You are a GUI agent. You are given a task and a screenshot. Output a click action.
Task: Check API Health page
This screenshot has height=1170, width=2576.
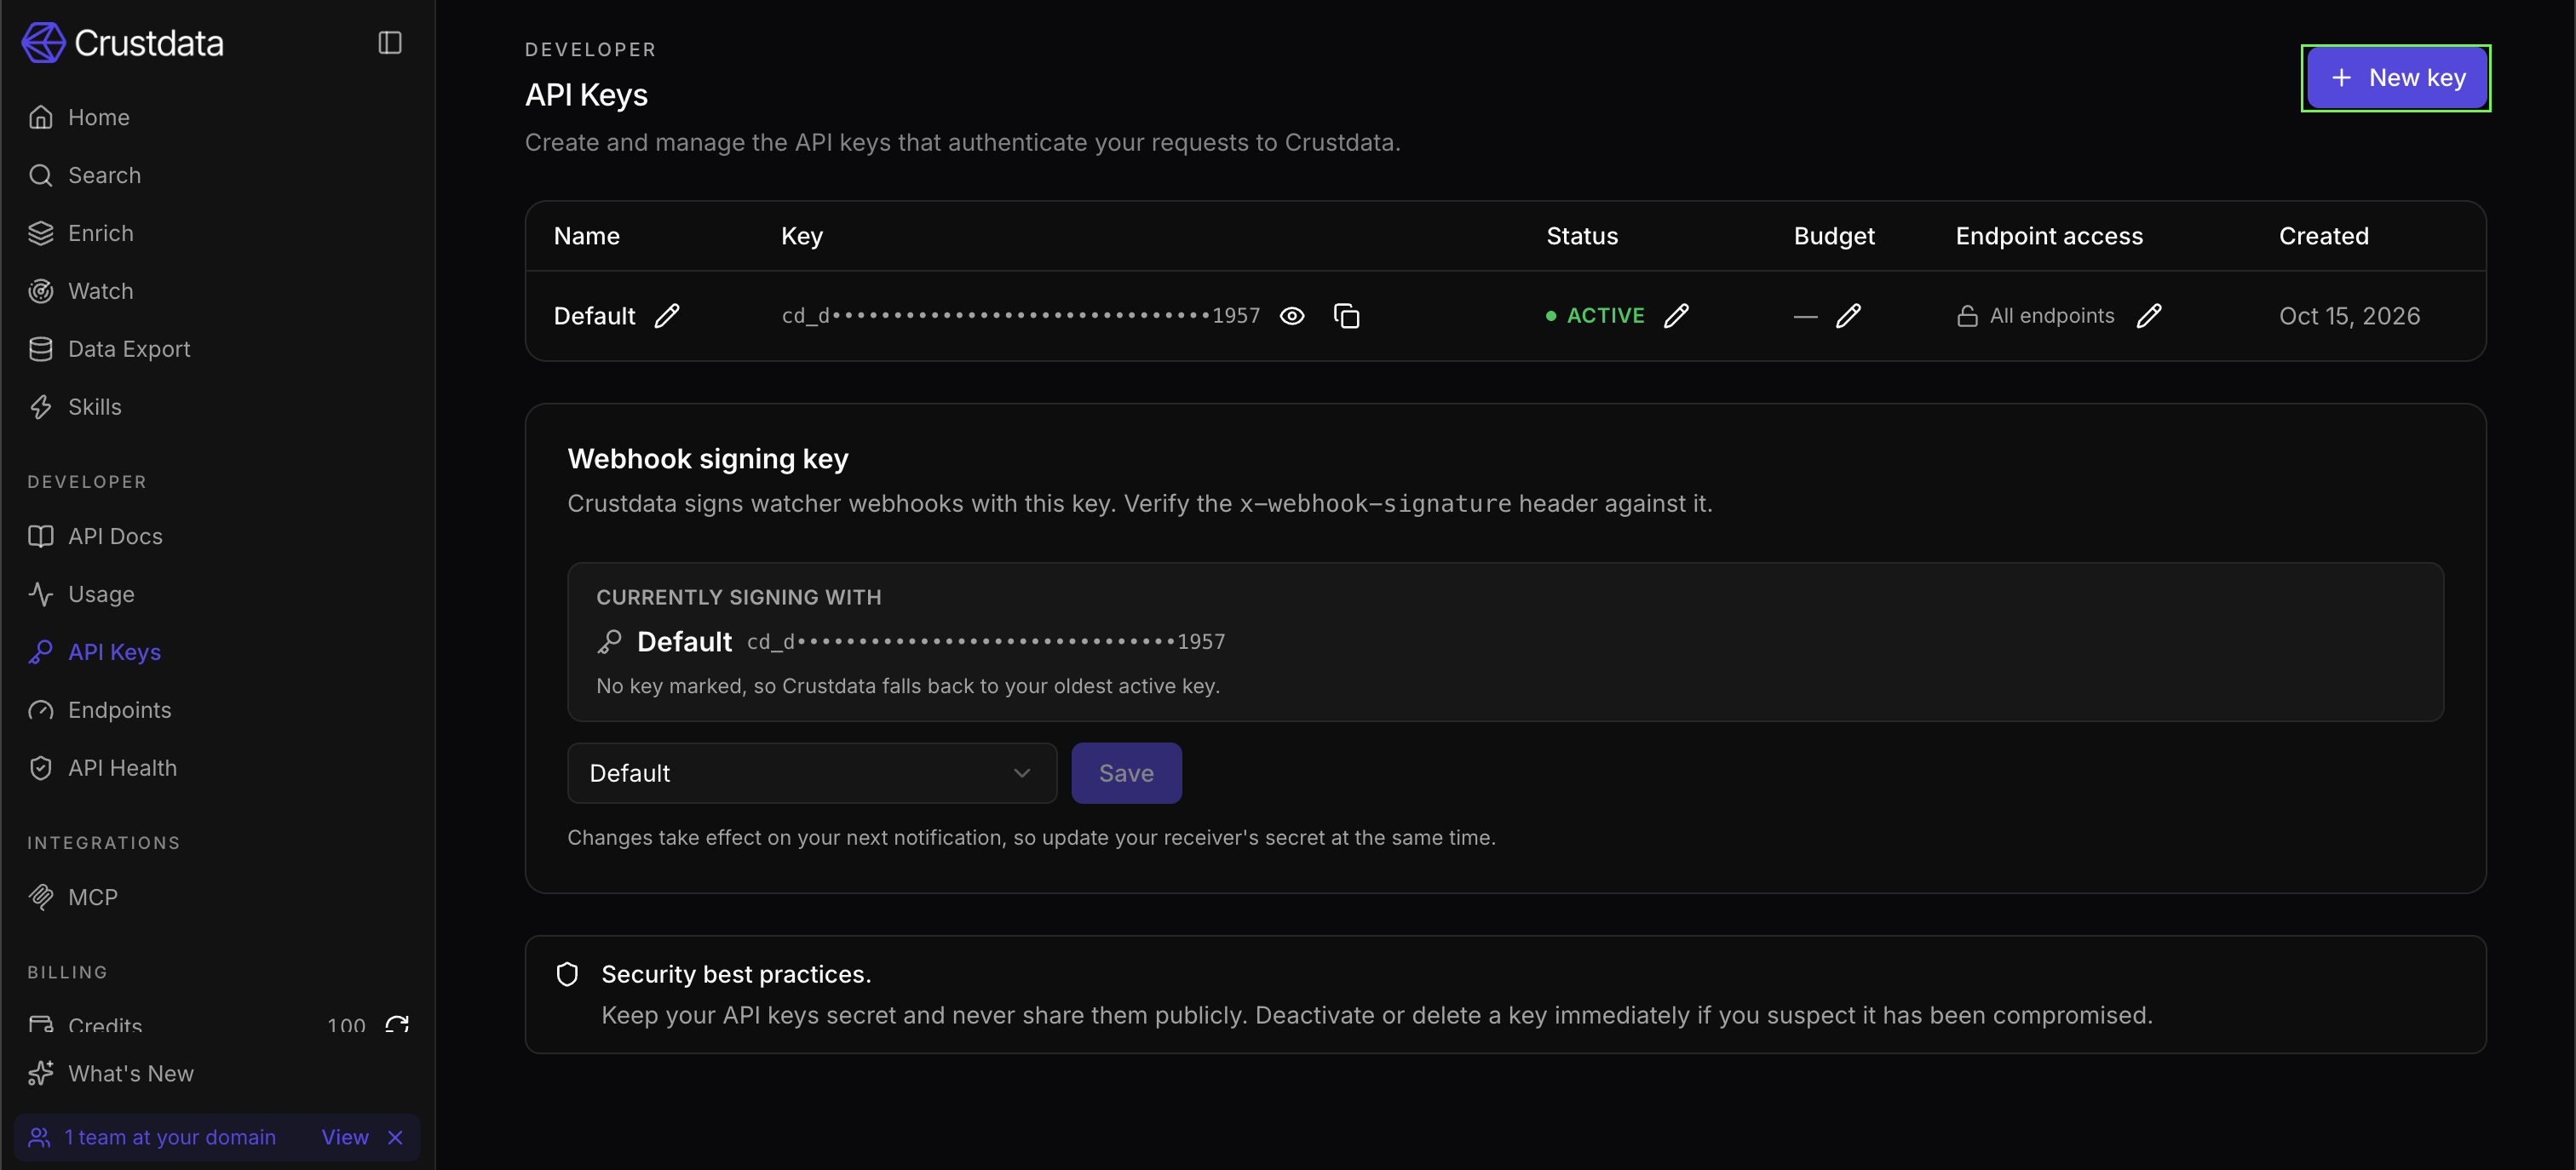pos(122,768)
